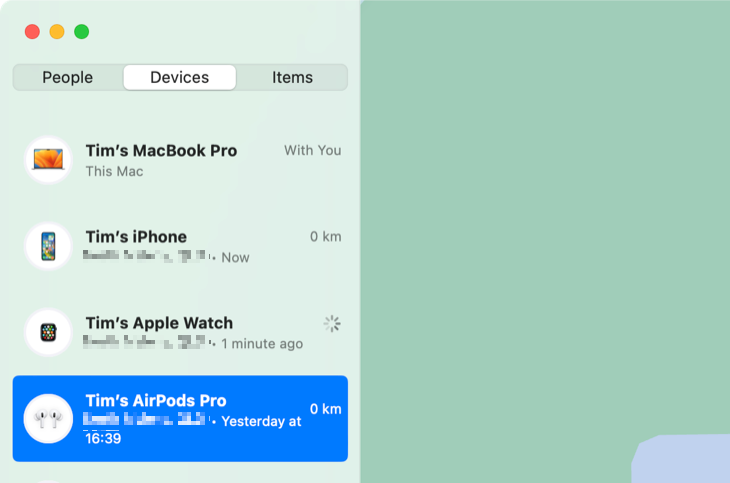Select Tim's AirPods Pro row
The width and height of the screenshot is (730, 483).
pyautogui.click(x=180, y=418)
